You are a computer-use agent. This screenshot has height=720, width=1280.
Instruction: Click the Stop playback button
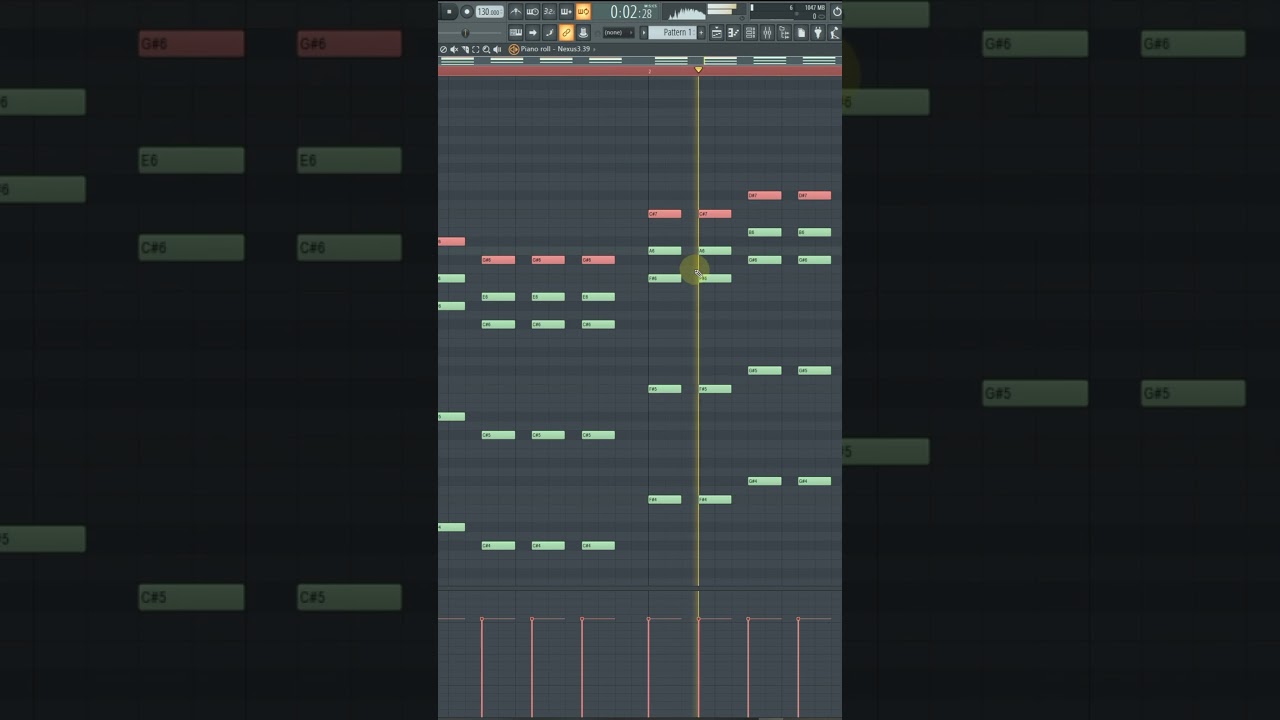pyautogui.click(x=449, y=12)
